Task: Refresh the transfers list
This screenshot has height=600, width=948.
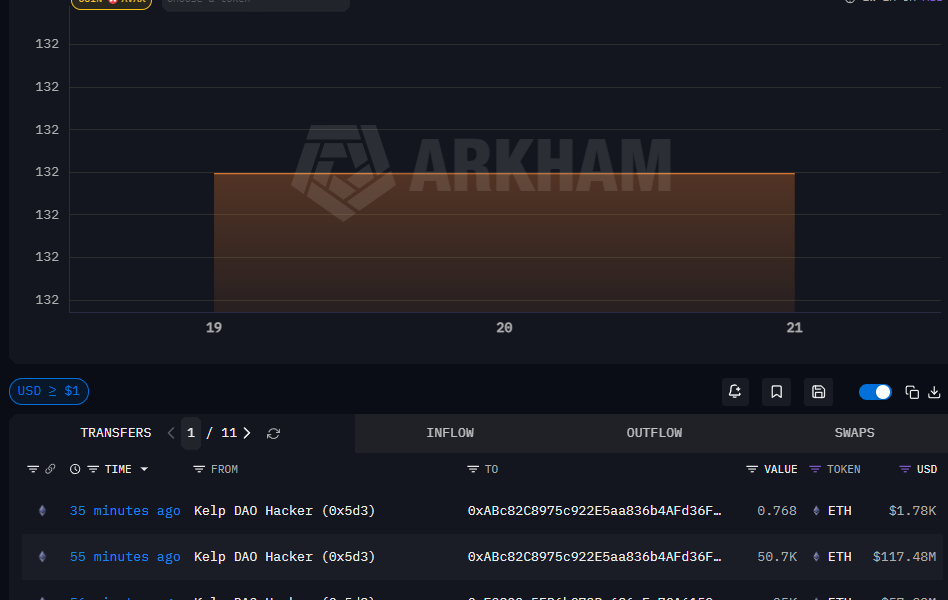Action: 273,432
